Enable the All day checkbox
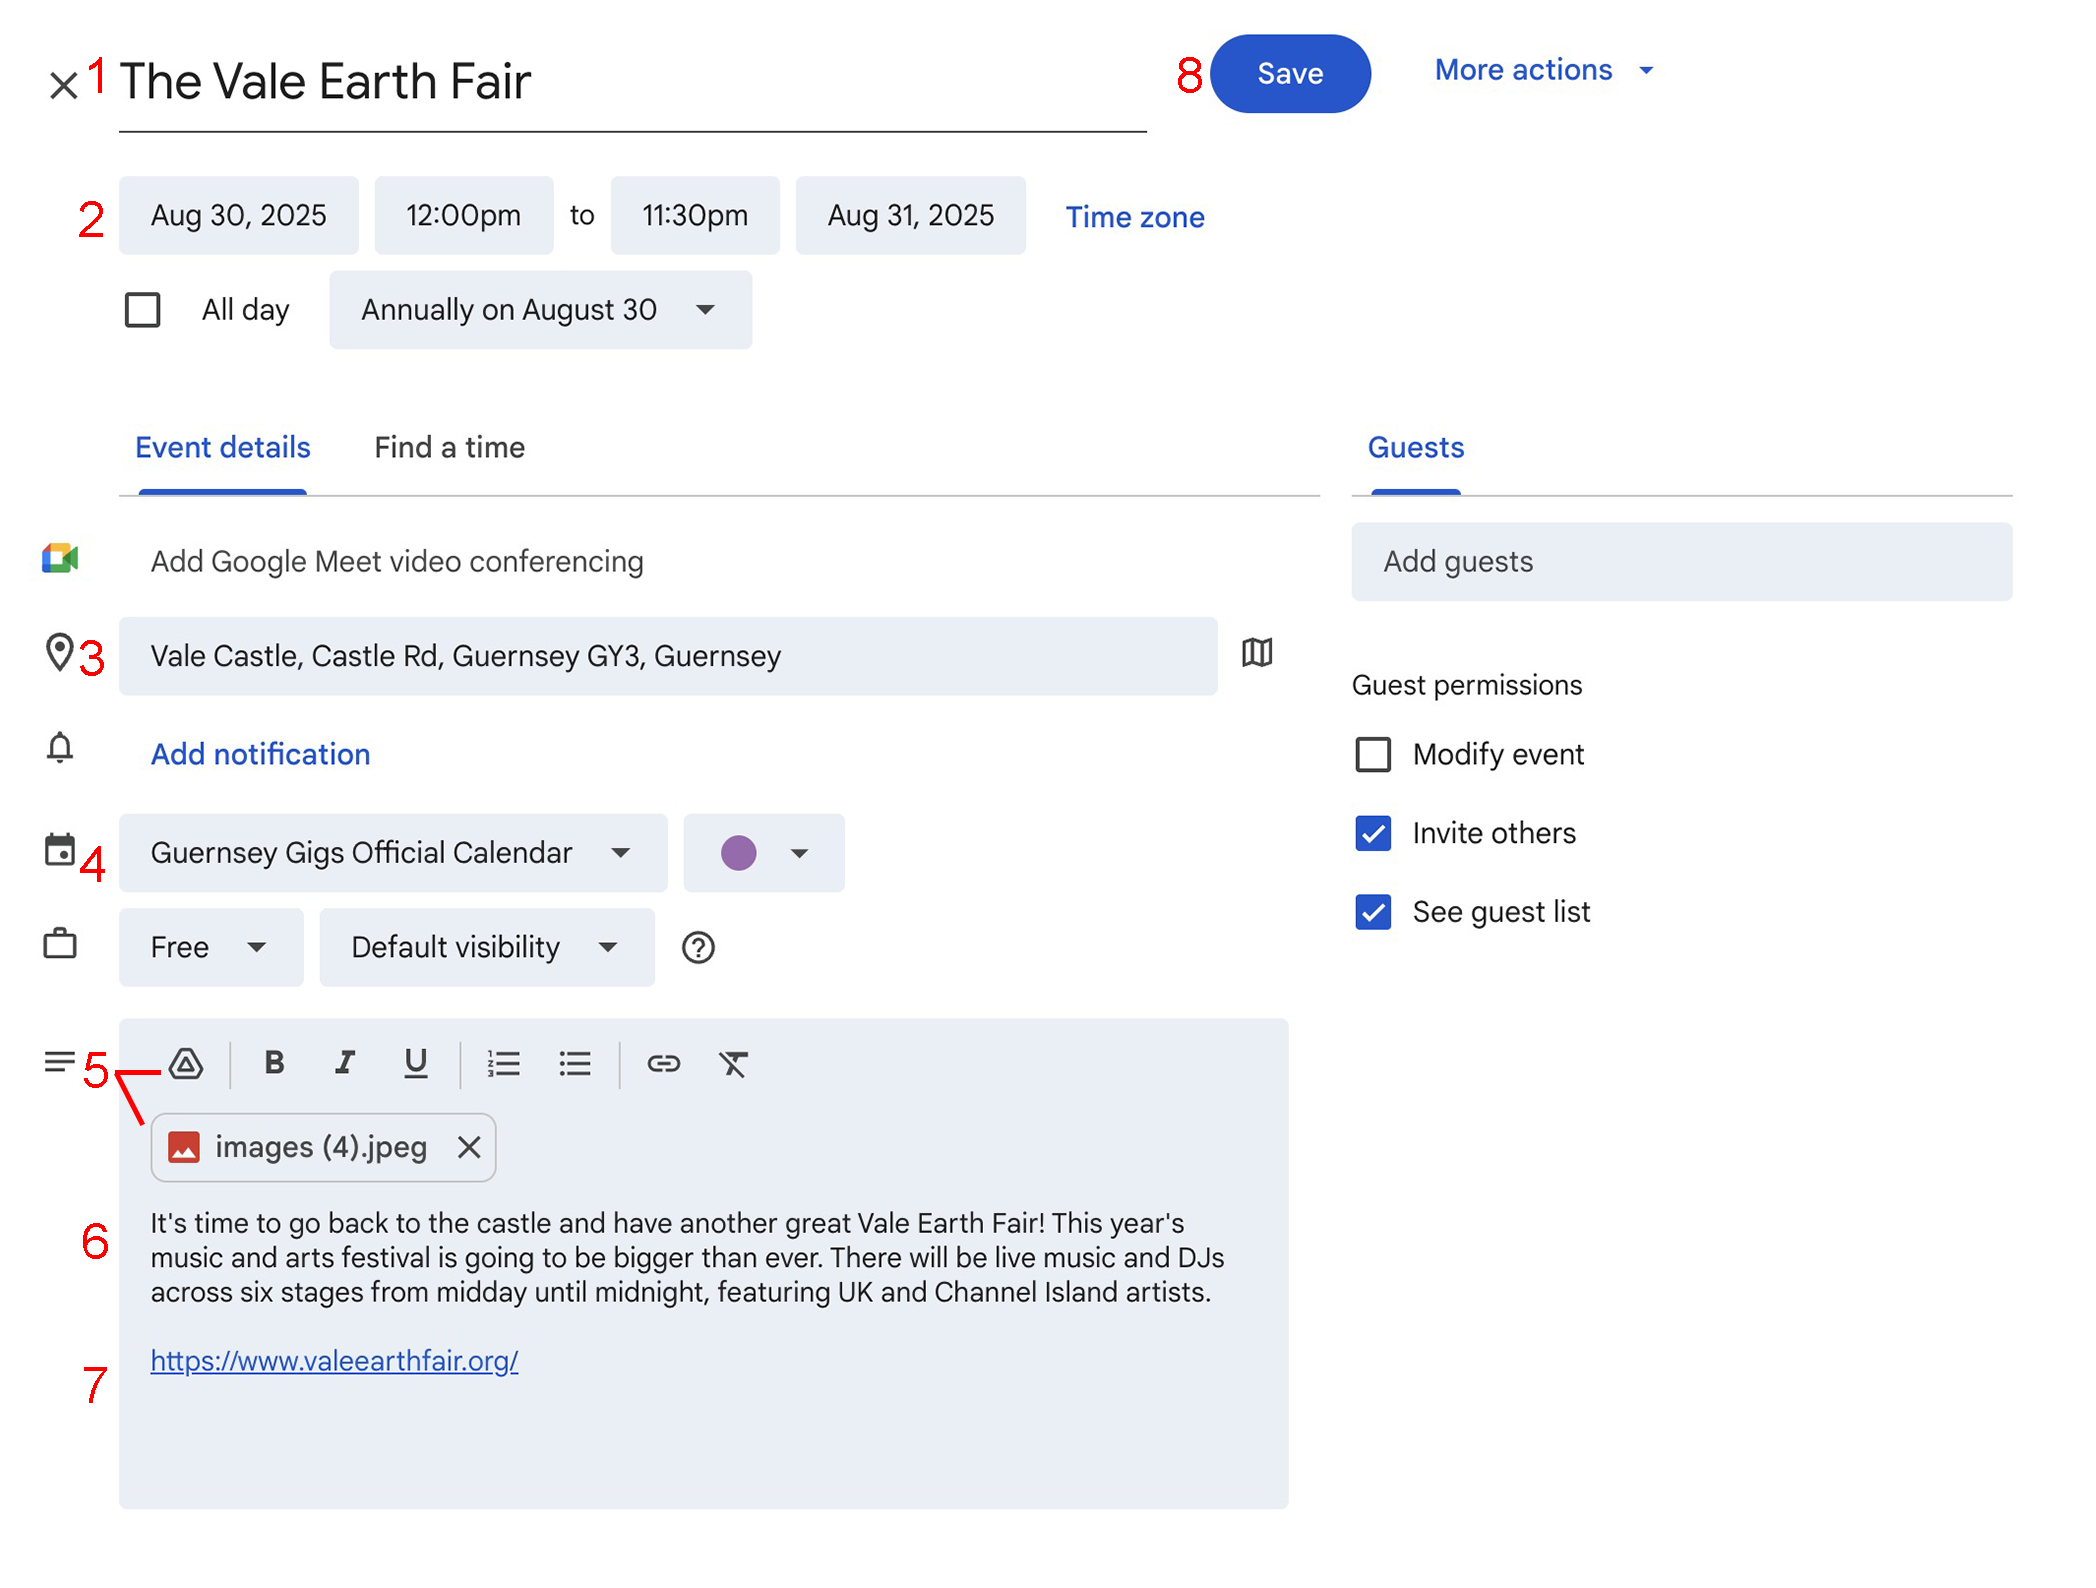This screenshot has width=2096, height=1588. (143, 310)
